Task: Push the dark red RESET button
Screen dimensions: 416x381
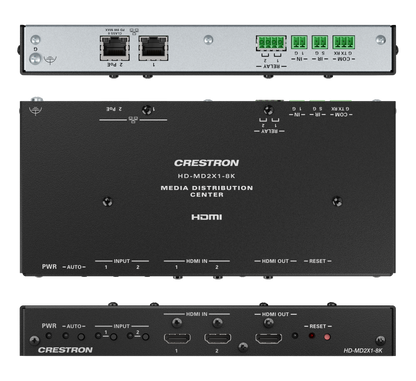Action: [x=312, y=336]
